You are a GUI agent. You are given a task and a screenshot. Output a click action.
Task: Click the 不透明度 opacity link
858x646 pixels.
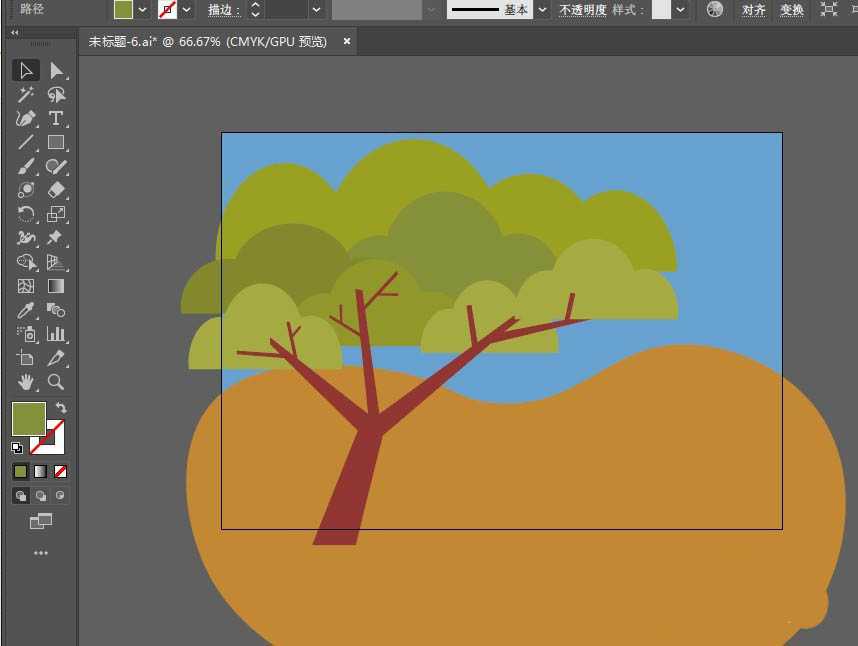tap(582, 10)
